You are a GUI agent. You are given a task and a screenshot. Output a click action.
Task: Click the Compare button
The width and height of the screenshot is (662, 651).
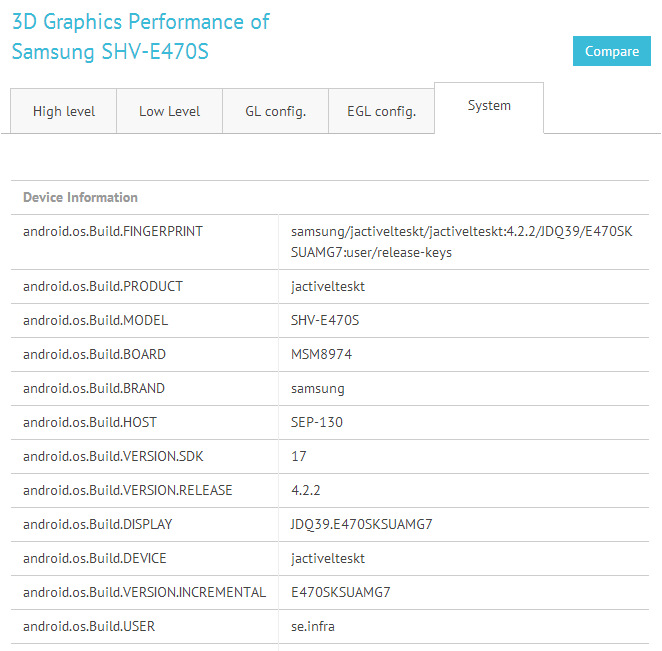click(x=611, y=51)
